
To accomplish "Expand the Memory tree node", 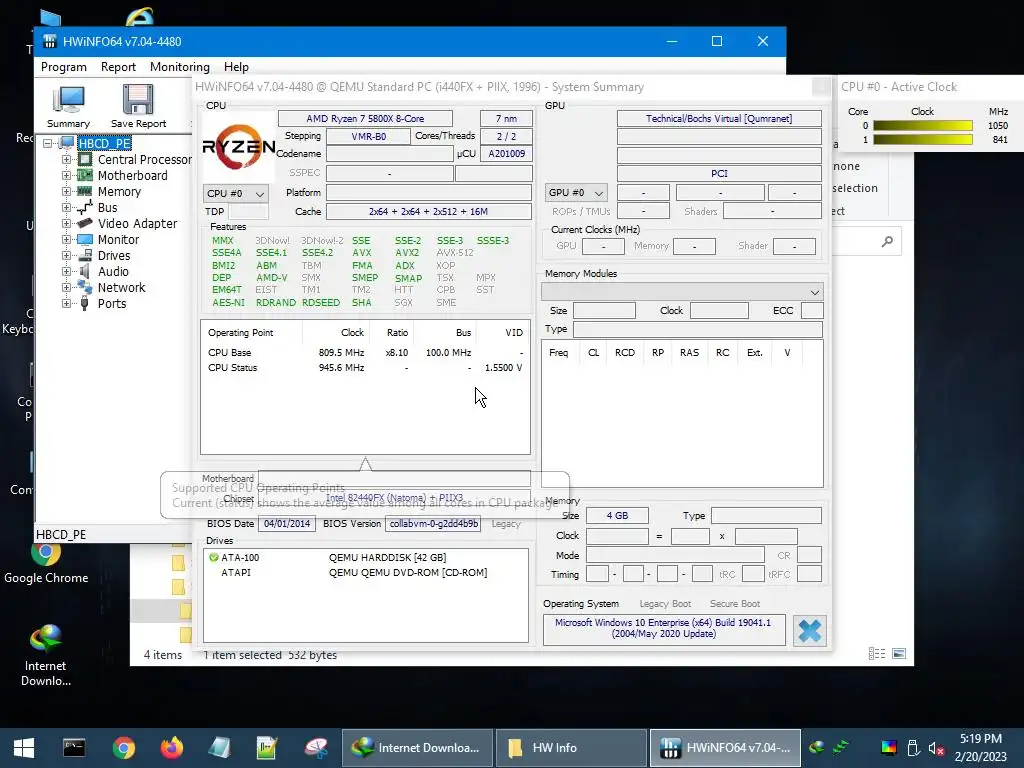I will click(66, 191).
